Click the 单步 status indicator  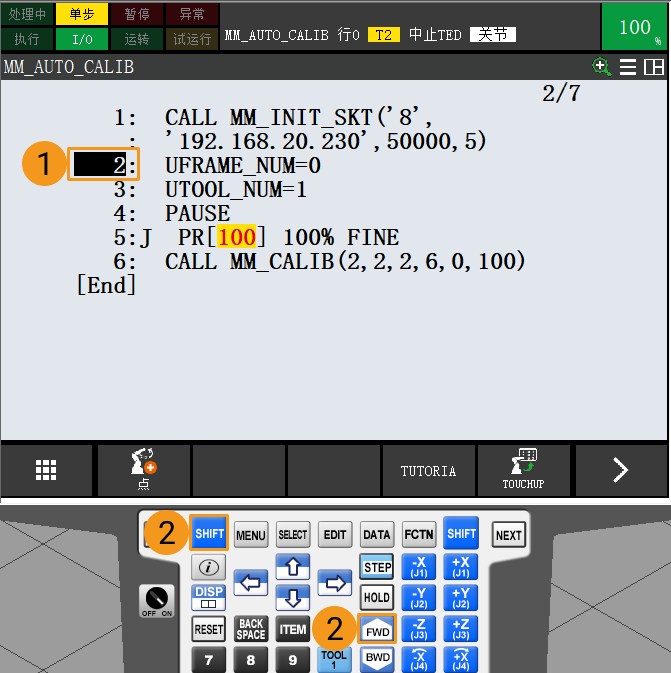(82, 14)
